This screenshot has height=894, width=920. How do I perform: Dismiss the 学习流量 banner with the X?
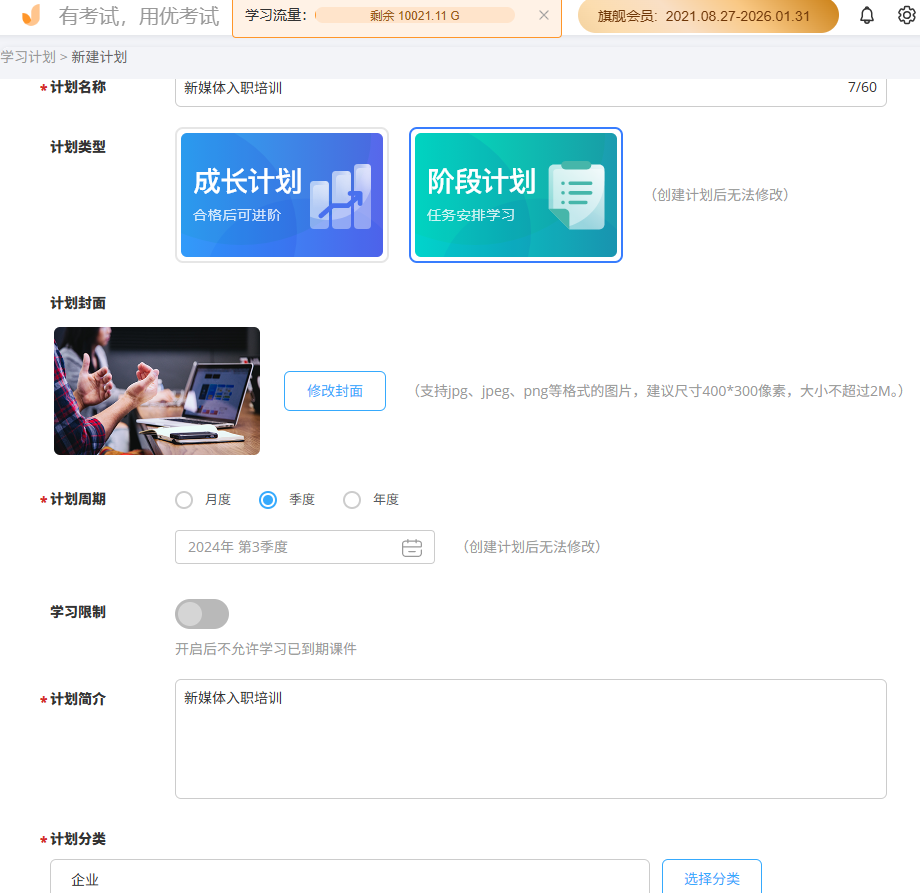(x=545, y=15)
